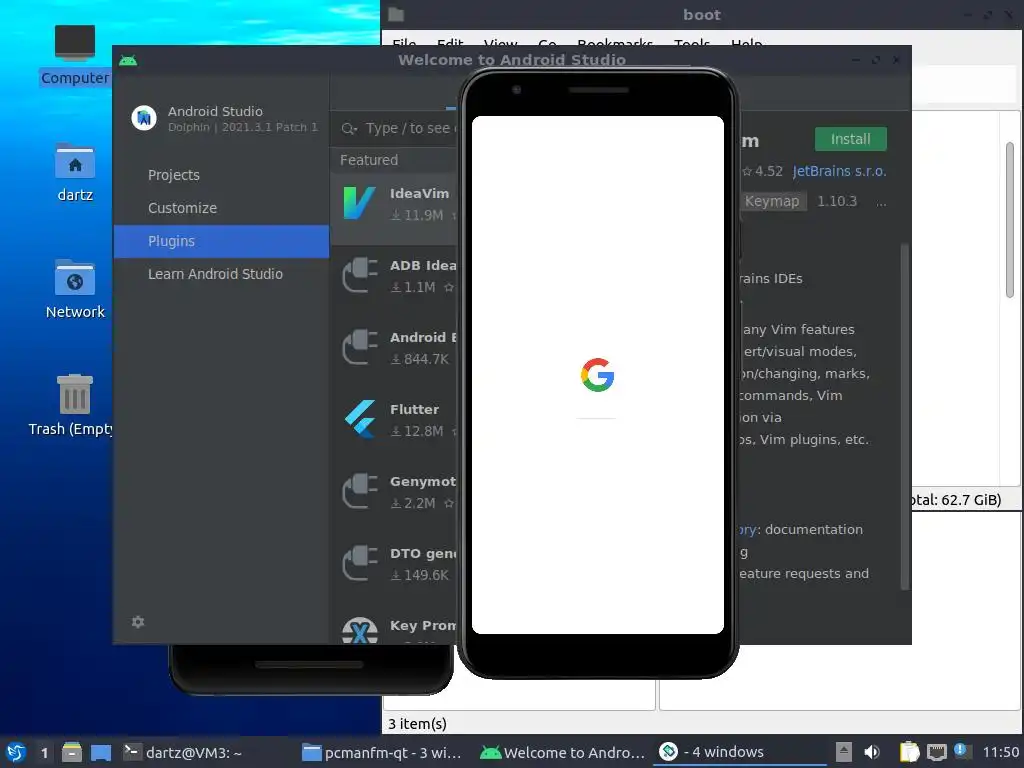Expand the 4 windows group in taskbar
This screenshot has height=768, width=1024.
[x=739, y=752]
